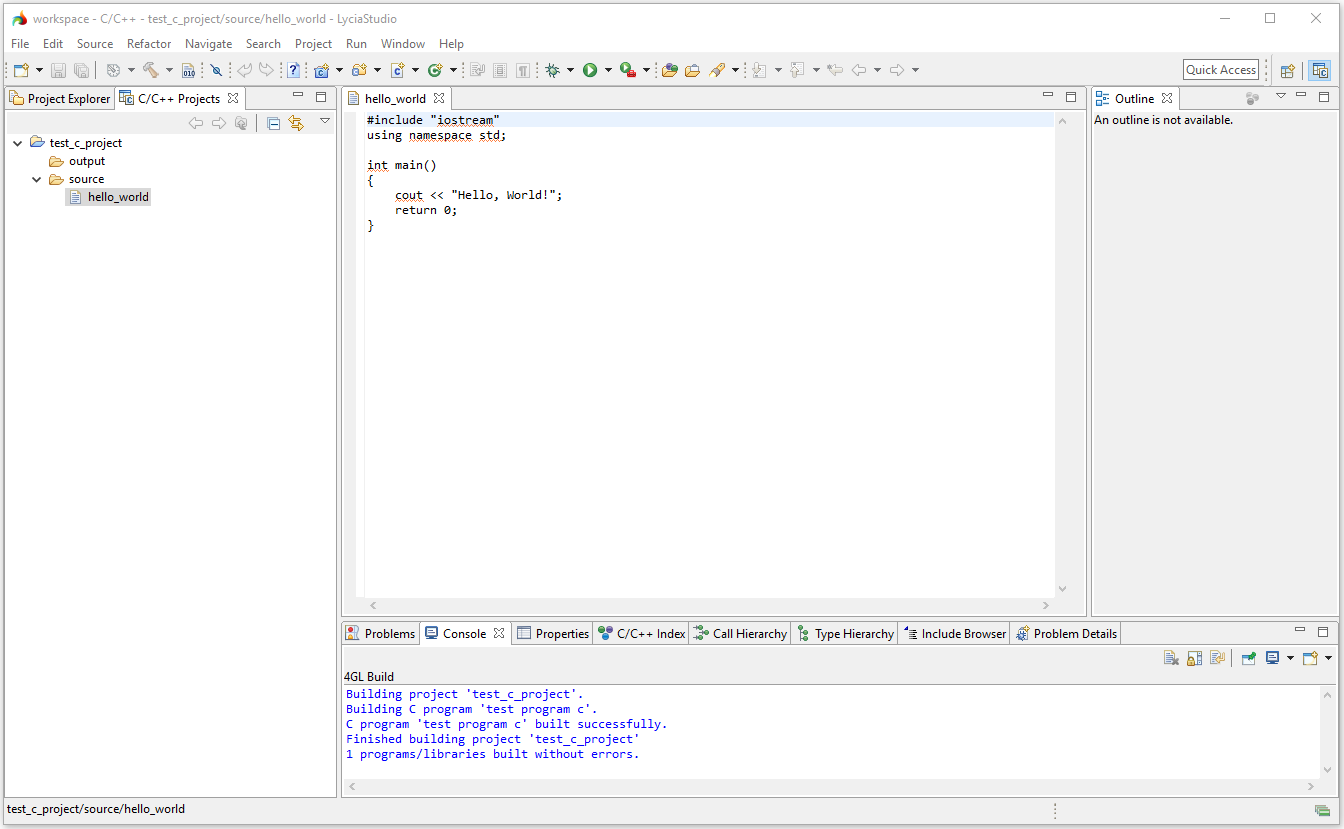Select hello_world file in source folder
Viewport: 1344px width, 829px height.
coord(117,196)
